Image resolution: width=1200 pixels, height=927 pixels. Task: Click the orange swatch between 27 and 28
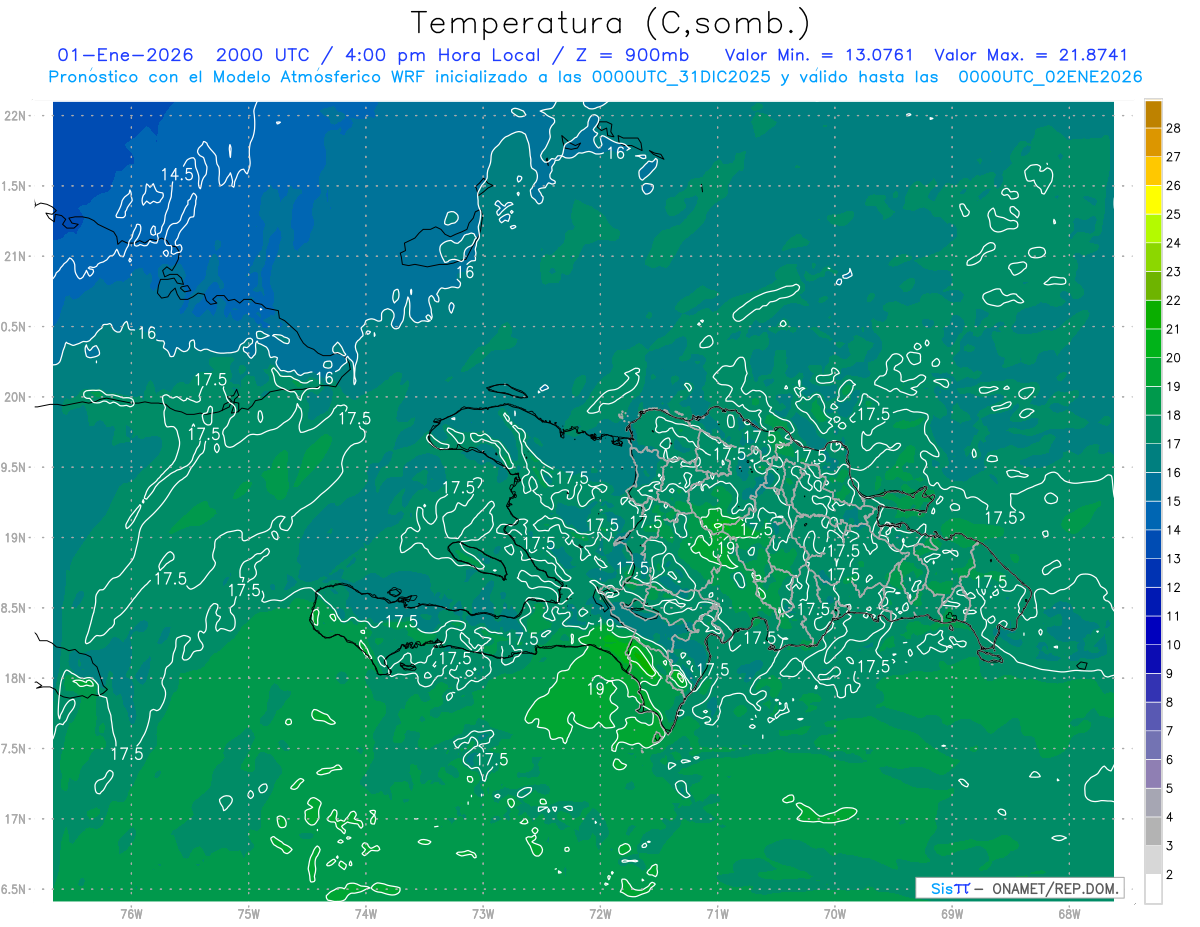tap(1153, 142)
